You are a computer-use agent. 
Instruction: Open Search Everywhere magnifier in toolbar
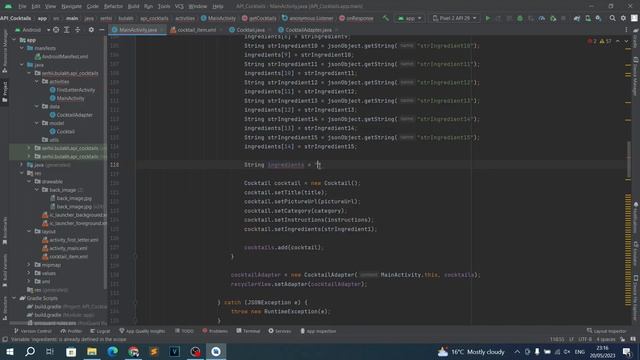pos(612,18)
